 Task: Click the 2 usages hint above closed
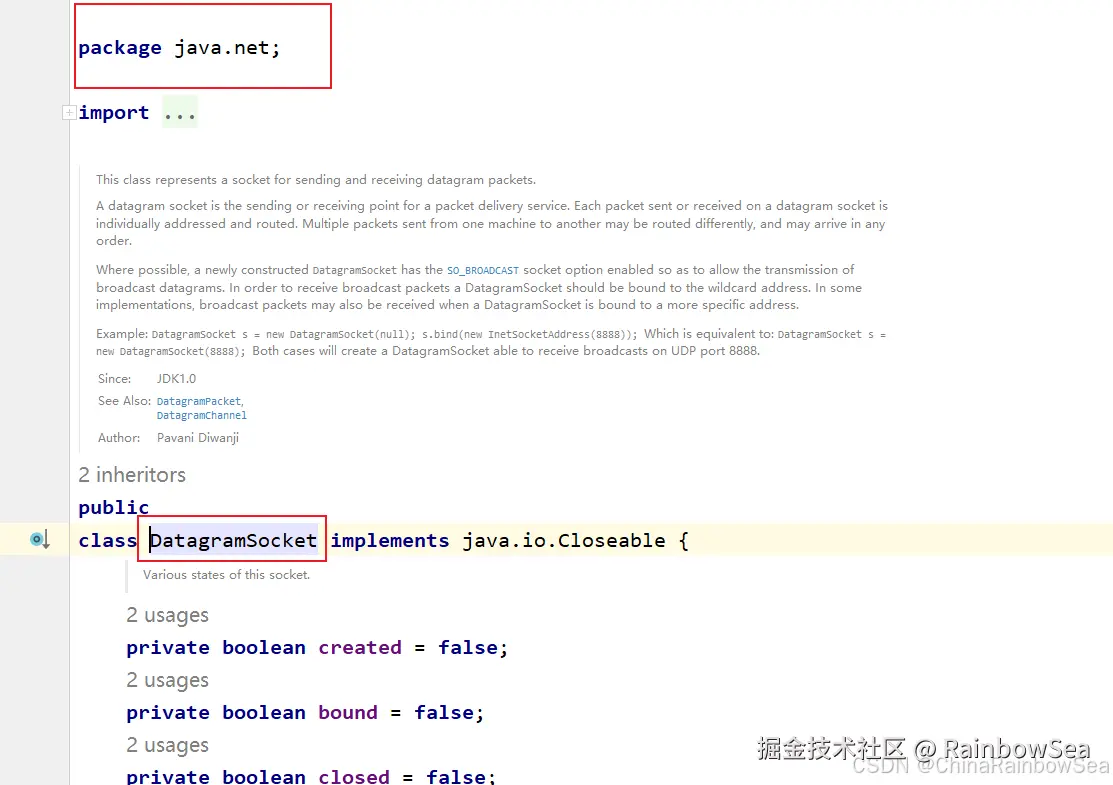(168, 745)
